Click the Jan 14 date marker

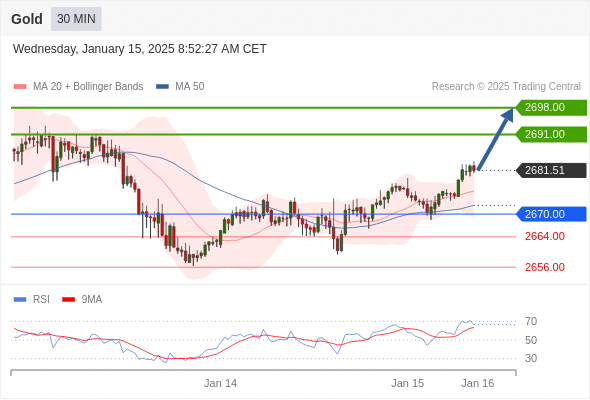(x=220, y=383)
